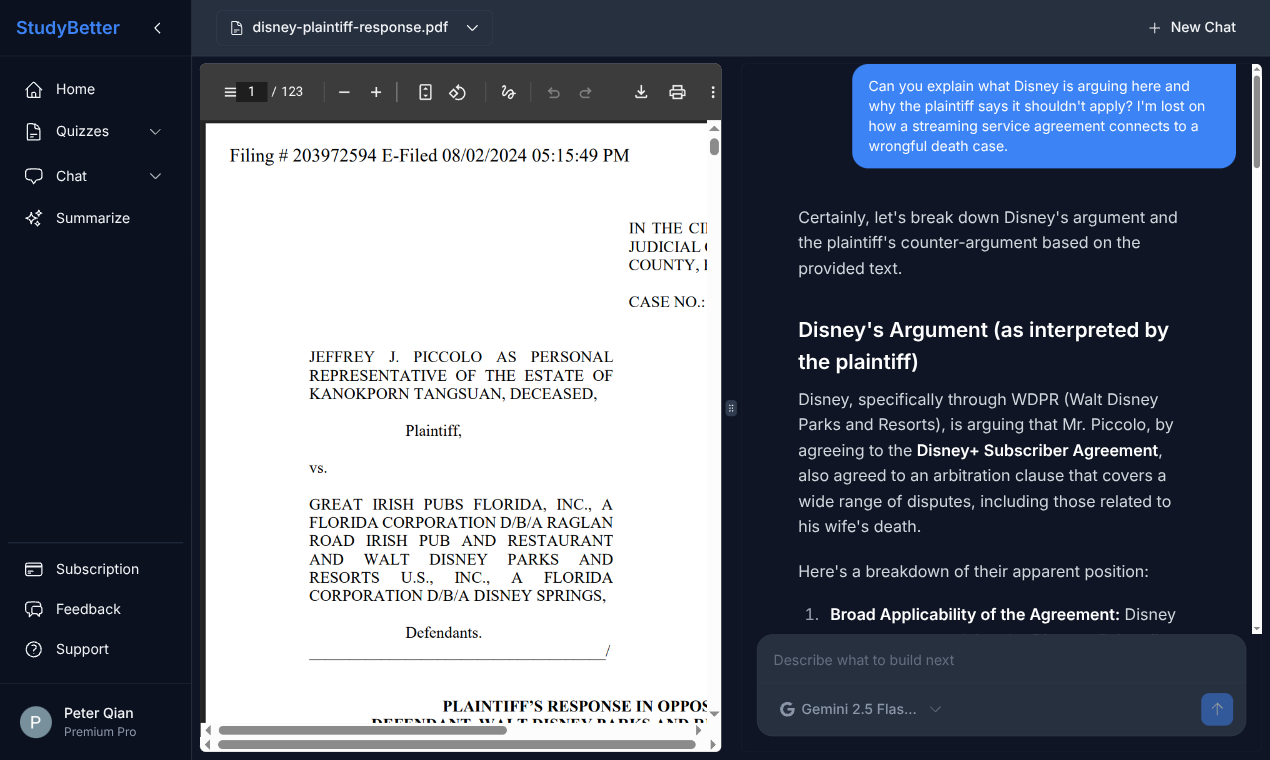Go to the Home page

[x=75, y=89]
